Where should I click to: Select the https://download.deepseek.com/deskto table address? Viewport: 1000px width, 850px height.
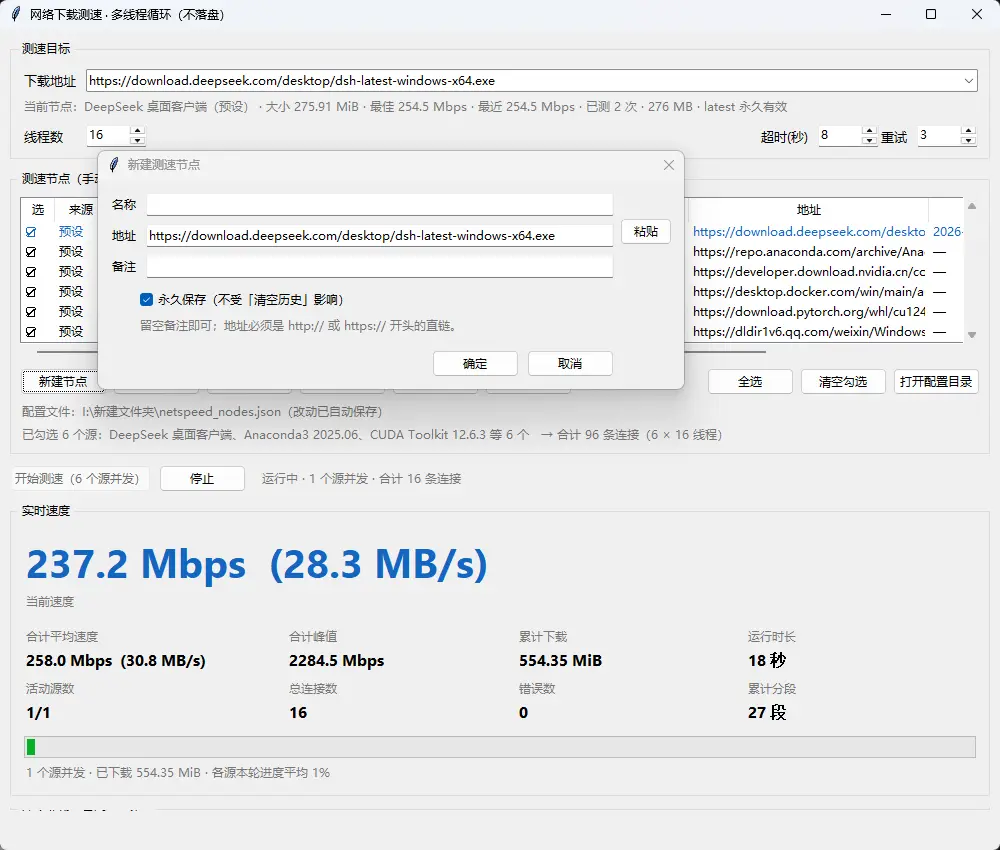coord(809,232)
